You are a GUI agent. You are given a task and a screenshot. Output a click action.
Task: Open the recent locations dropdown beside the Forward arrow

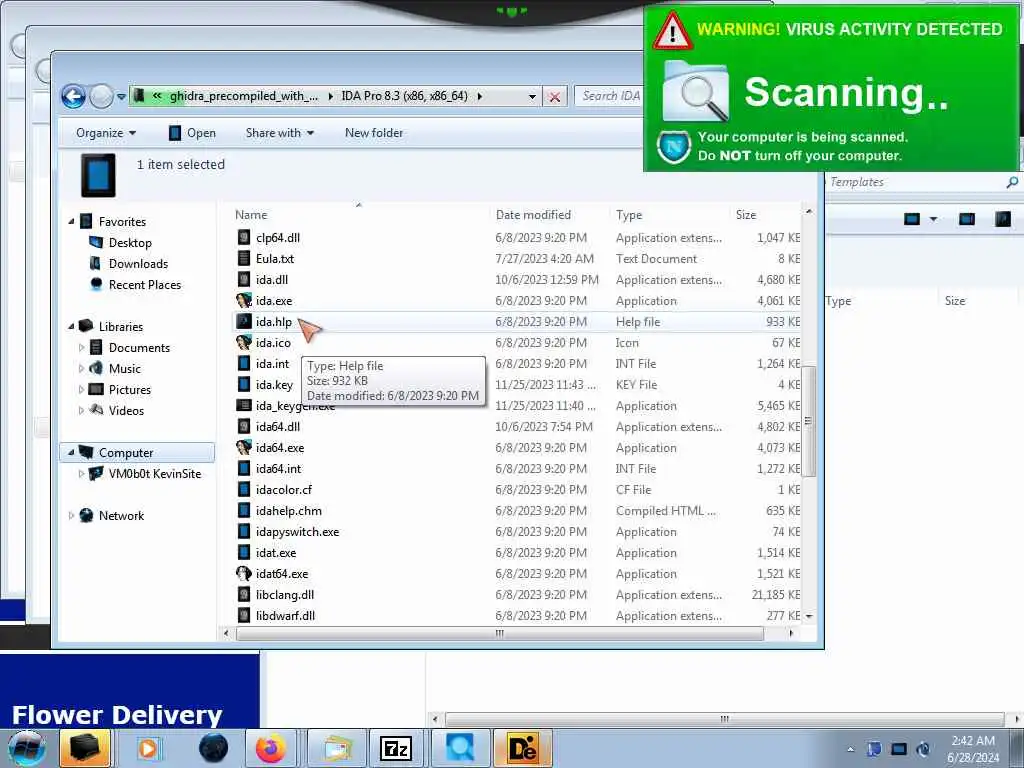click(121, 97)
